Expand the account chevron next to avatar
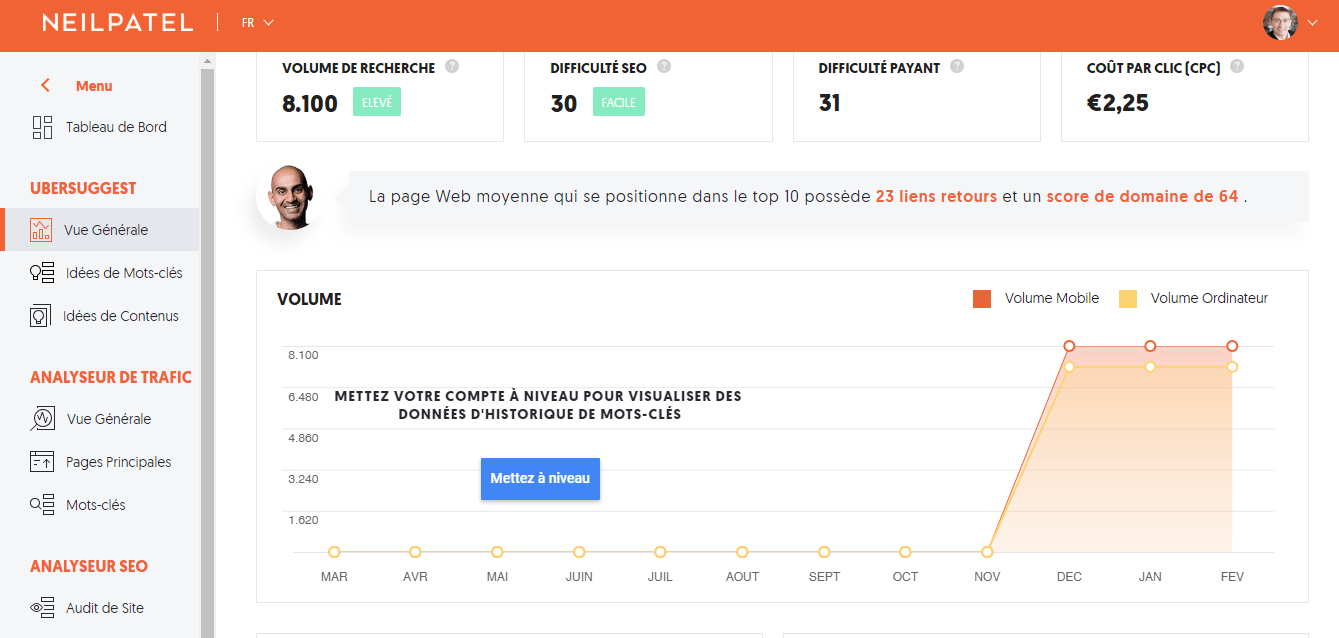Screen dimensions: 1339x638 click(1312, 23)
